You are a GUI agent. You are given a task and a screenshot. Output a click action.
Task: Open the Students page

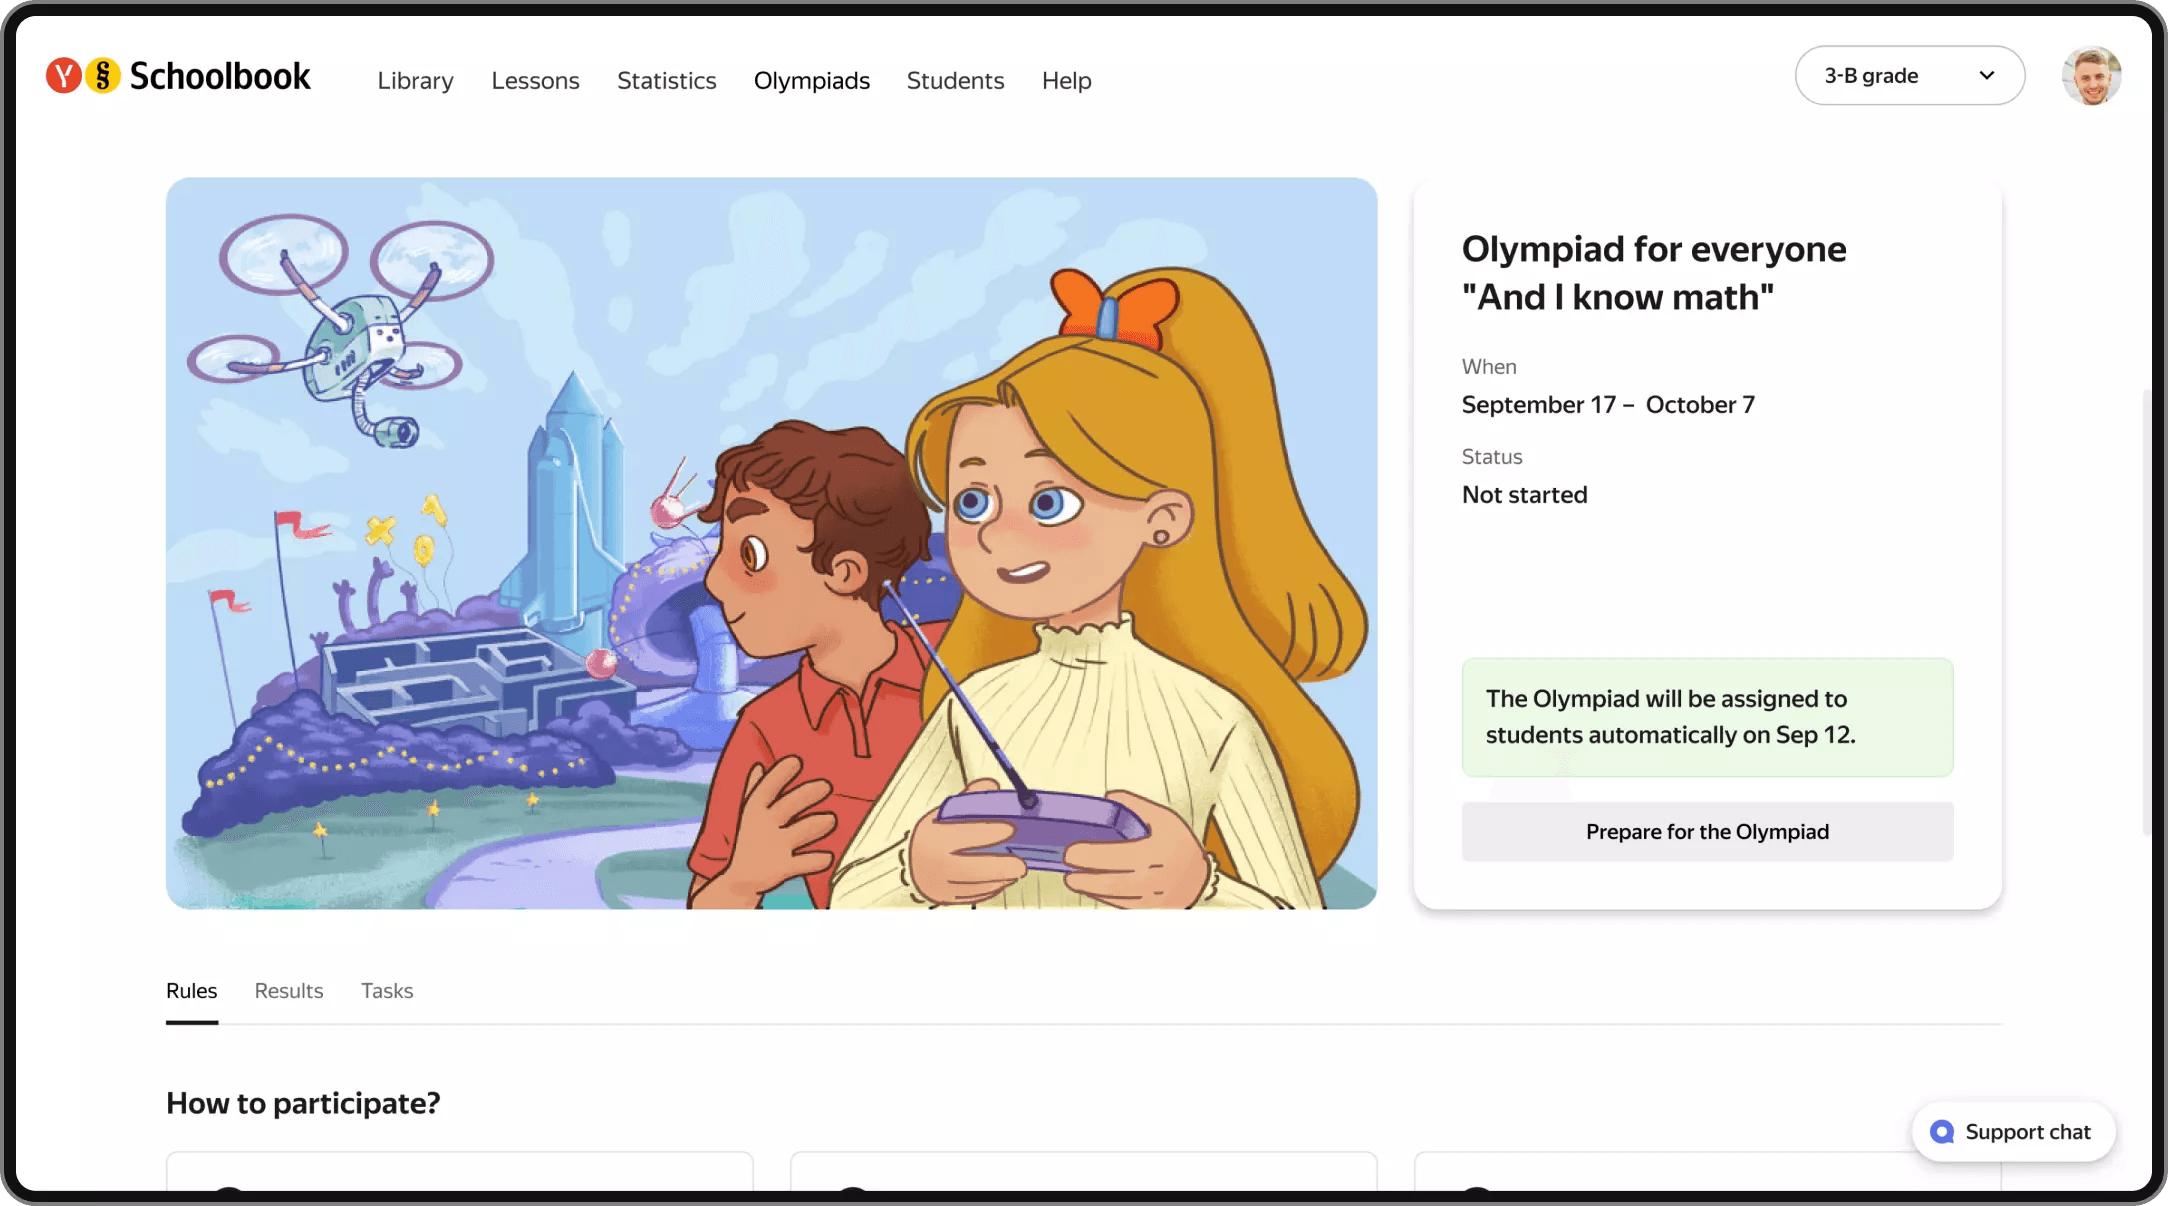(x=955, y=81)
